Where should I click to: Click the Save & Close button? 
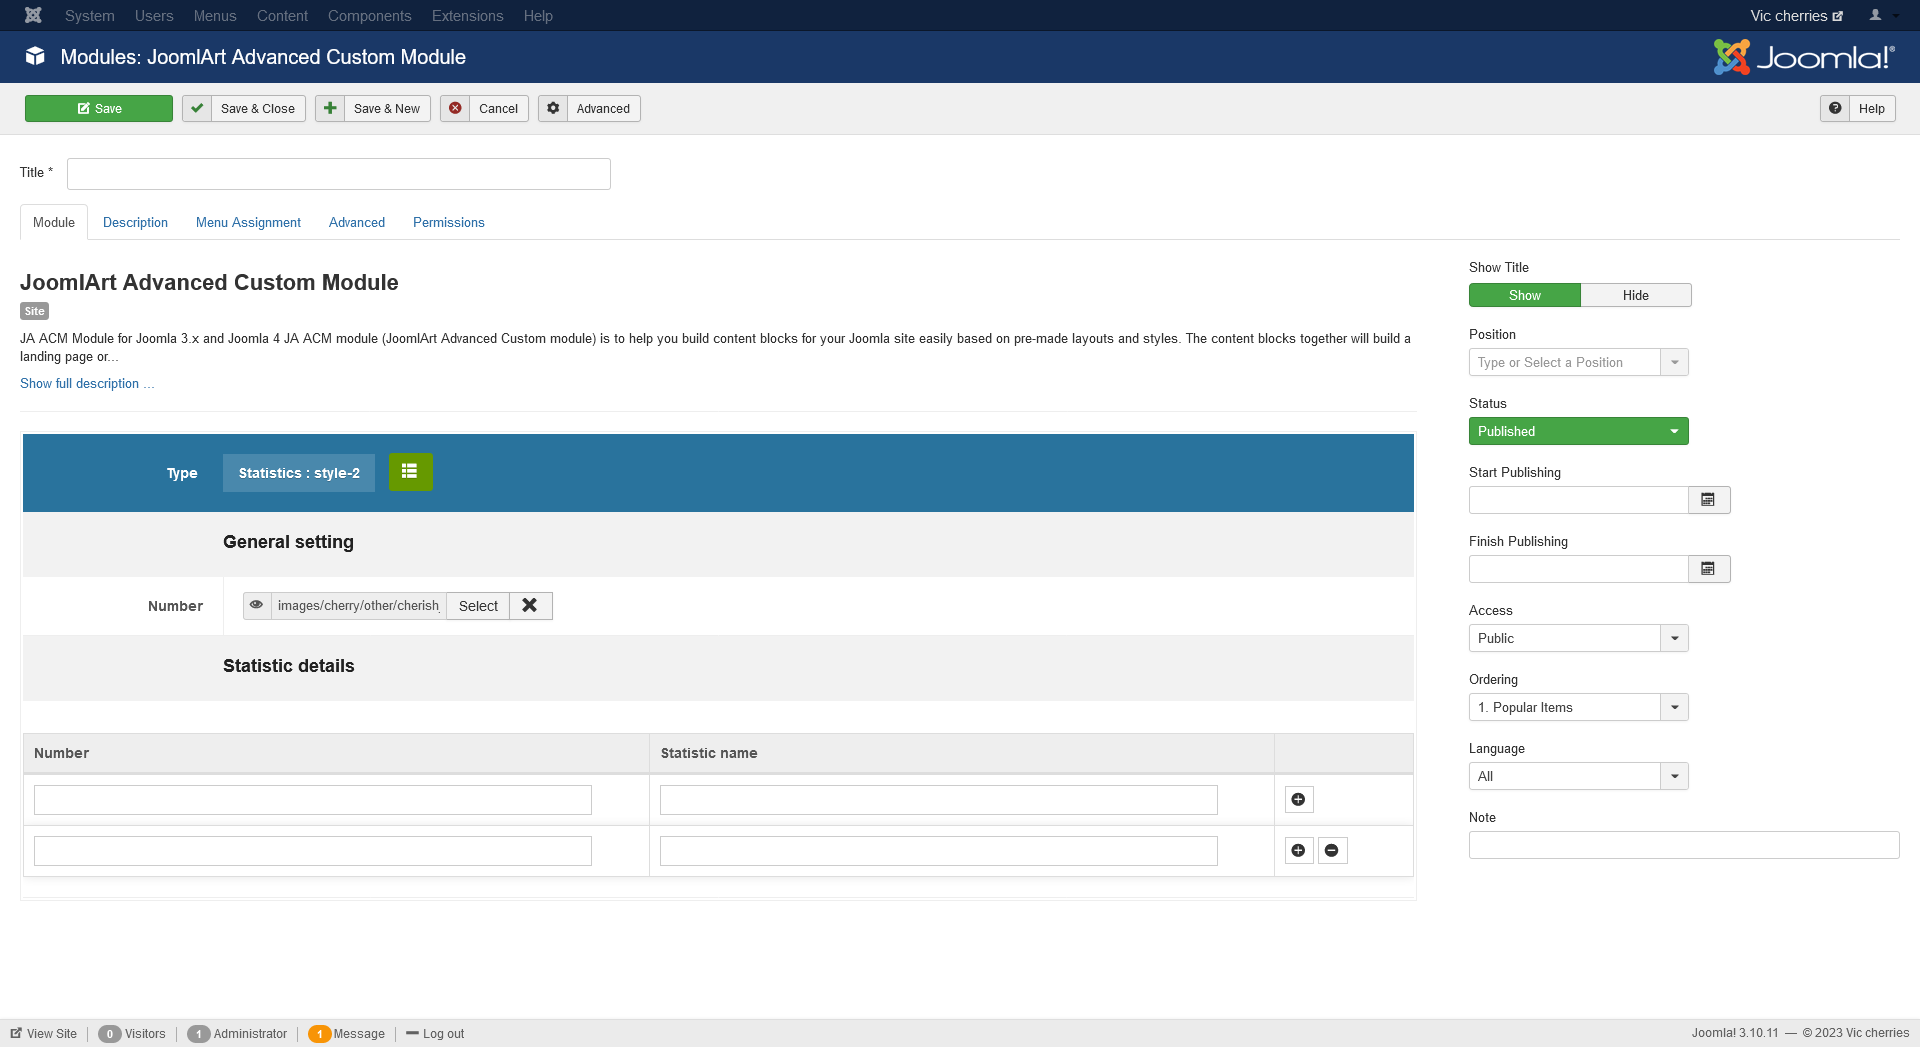coord(244,108)
